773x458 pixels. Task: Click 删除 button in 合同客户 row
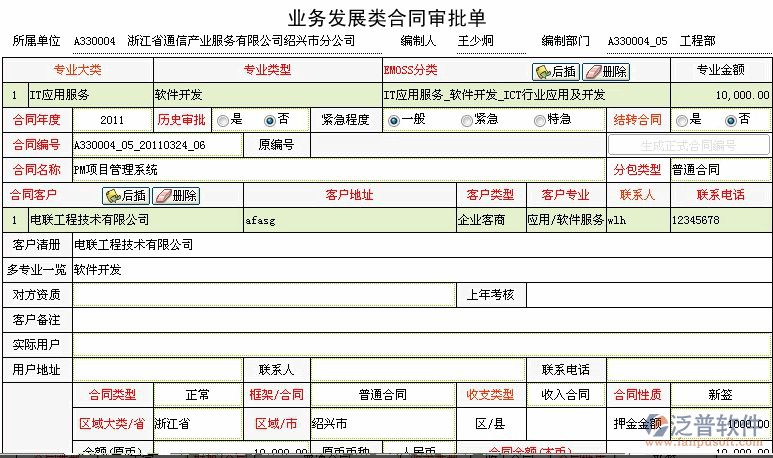[x=176, y=195]
